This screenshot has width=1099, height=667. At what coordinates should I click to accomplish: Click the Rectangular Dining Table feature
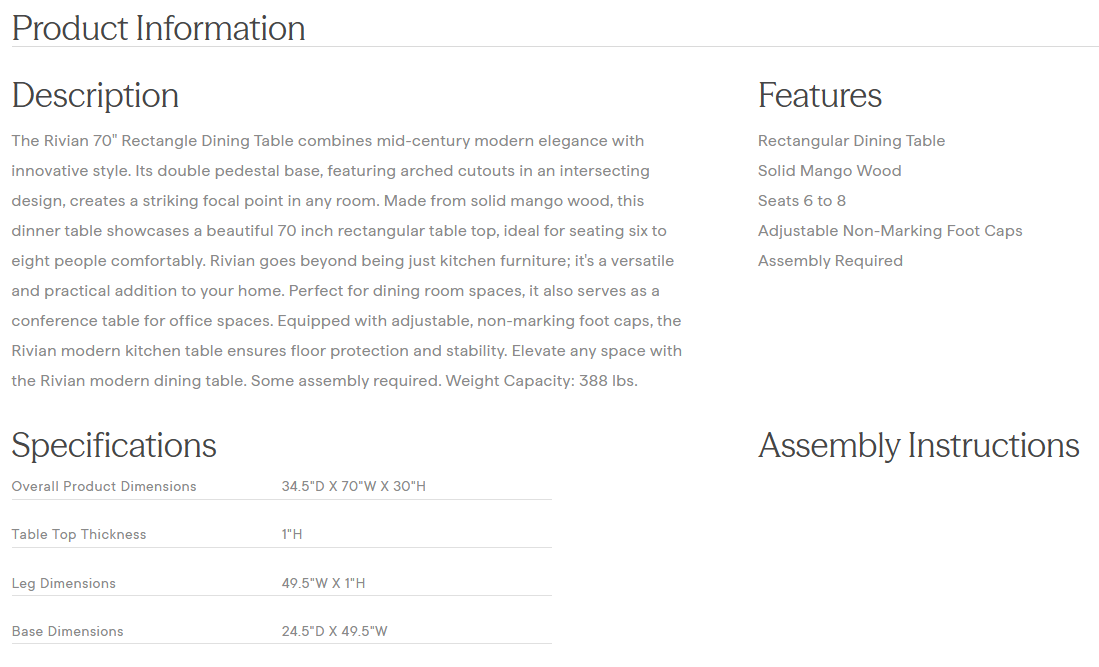tap(851, 141)
